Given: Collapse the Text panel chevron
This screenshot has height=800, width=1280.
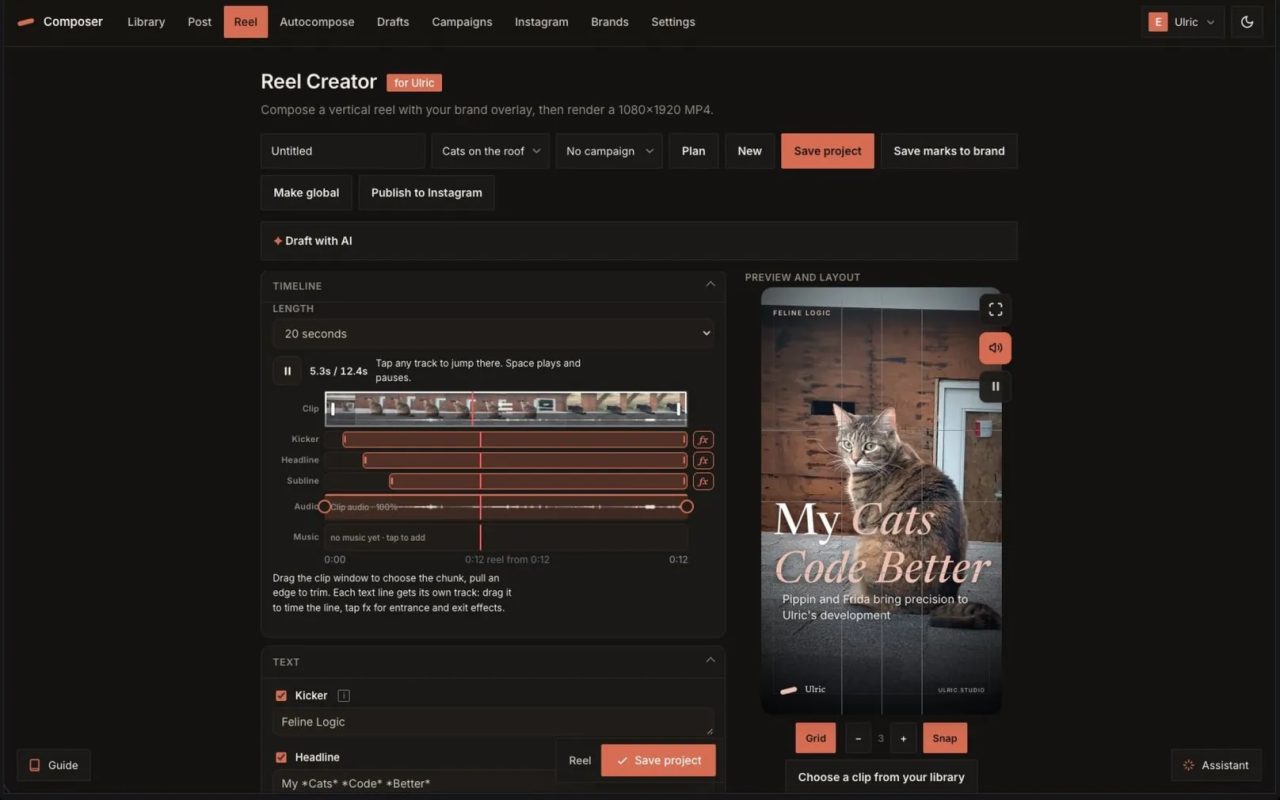Looking at the screenshot, I should [x=710, y=660].
